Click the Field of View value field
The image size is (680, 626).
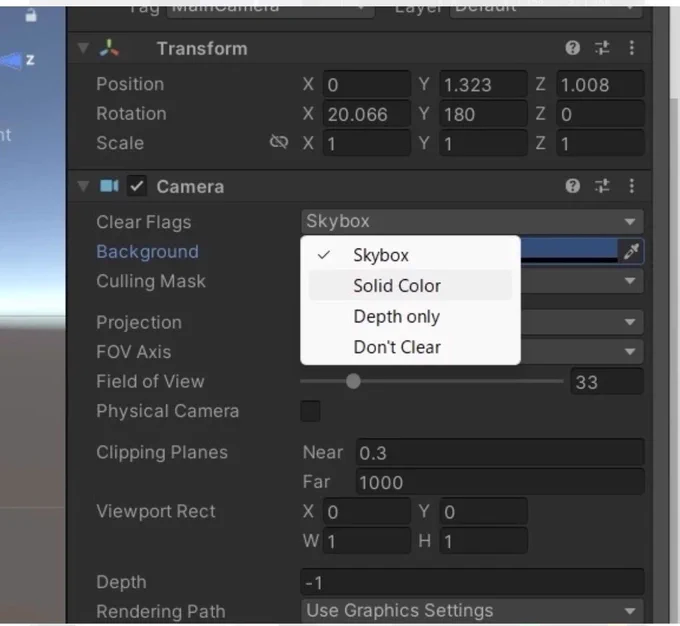pyautogui.click(x=607, y=381)
